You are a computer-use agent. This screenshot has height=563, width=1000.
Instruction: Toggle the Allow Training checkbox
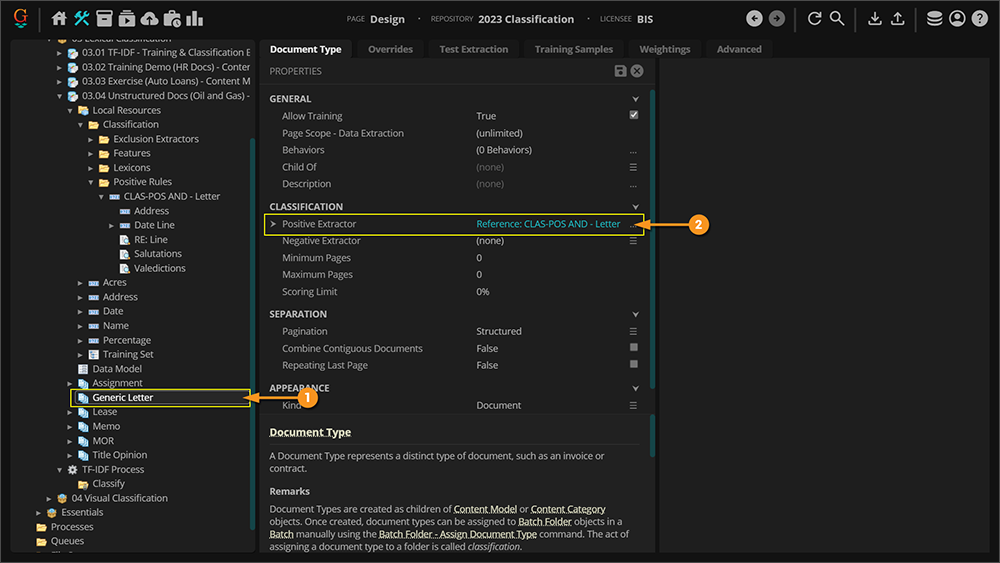tap(633, 116)
